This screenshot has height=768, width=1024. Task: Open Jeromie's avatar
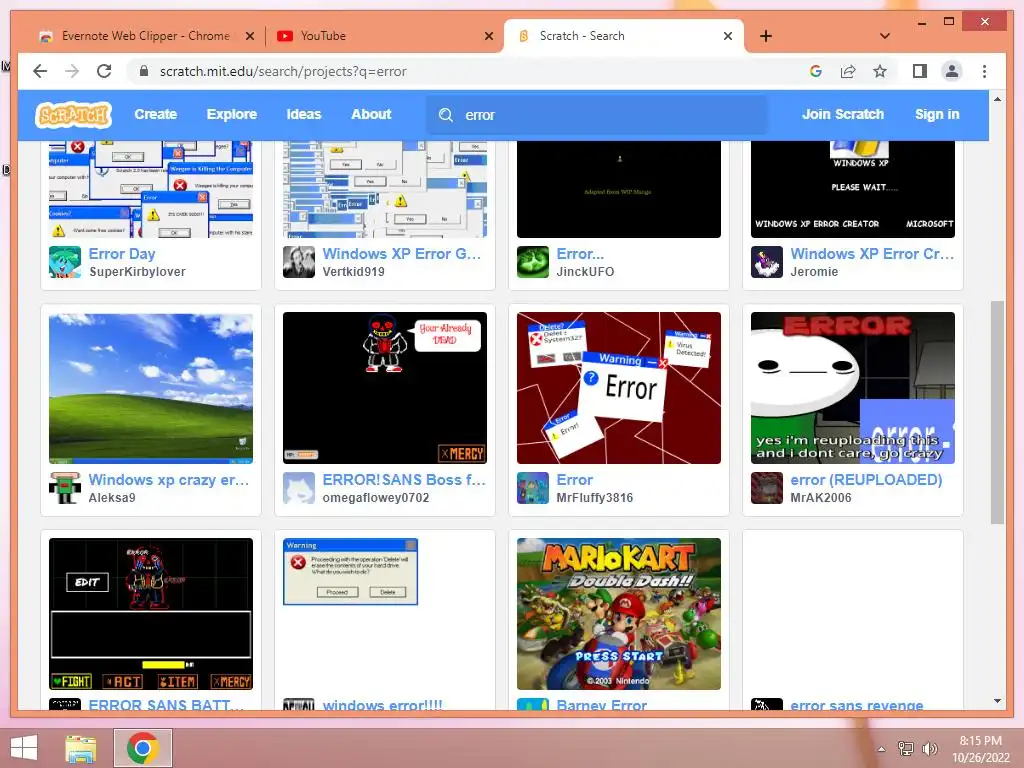pyautogui.click(x=767, y=262)
